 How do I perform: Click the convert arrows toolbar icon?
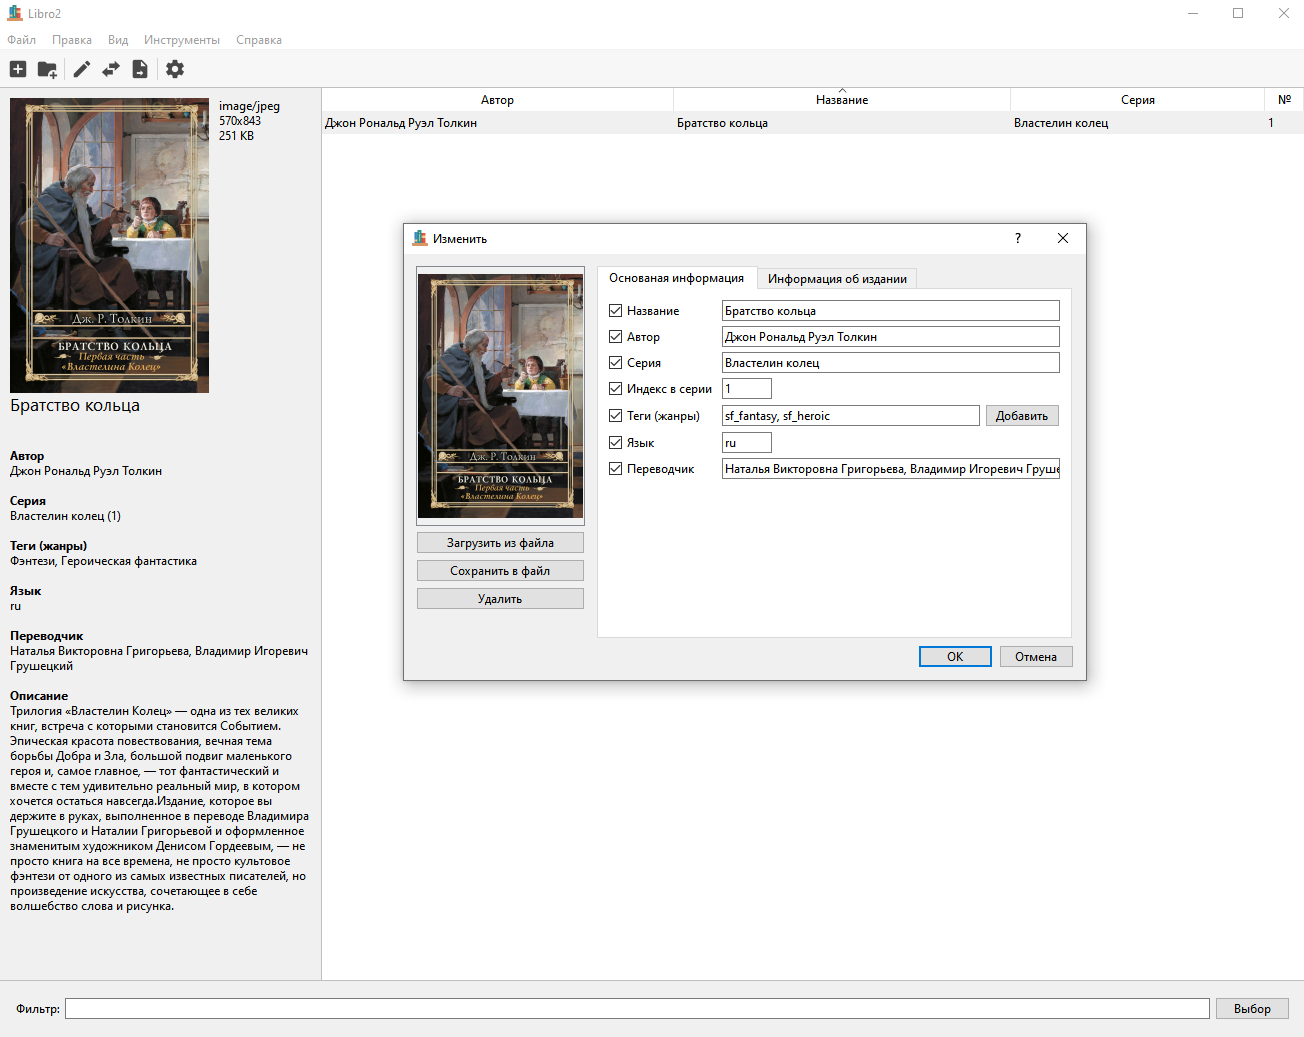tap(111, 69)
